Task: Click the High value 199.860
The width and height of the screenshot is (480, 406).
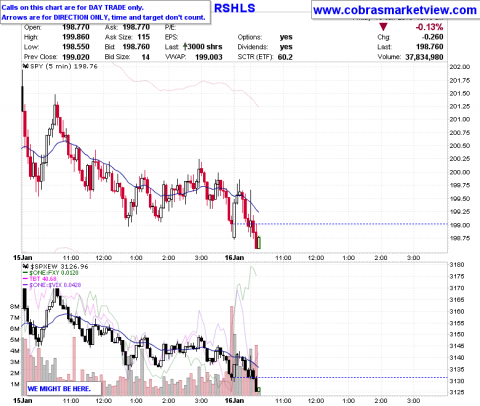Action: click(76, 37)
